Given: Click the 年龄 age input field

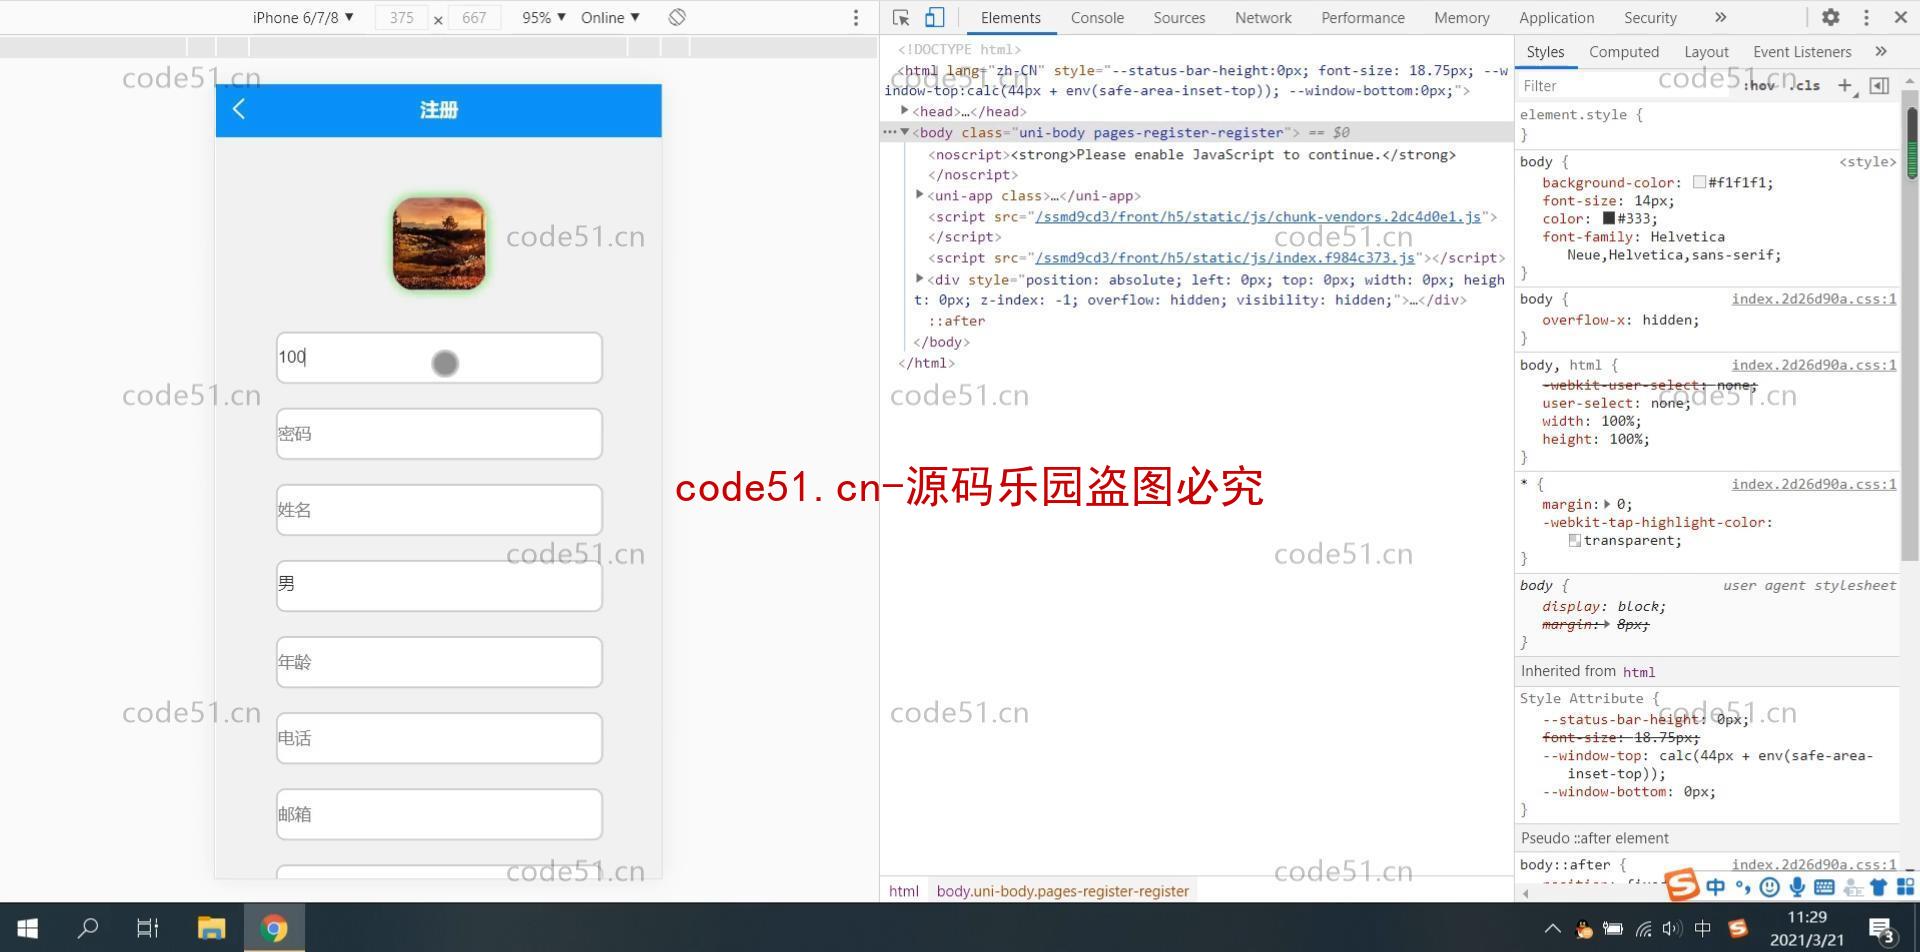Looking at the screenshot, I should pyautogui.click(x=439, y=662).
